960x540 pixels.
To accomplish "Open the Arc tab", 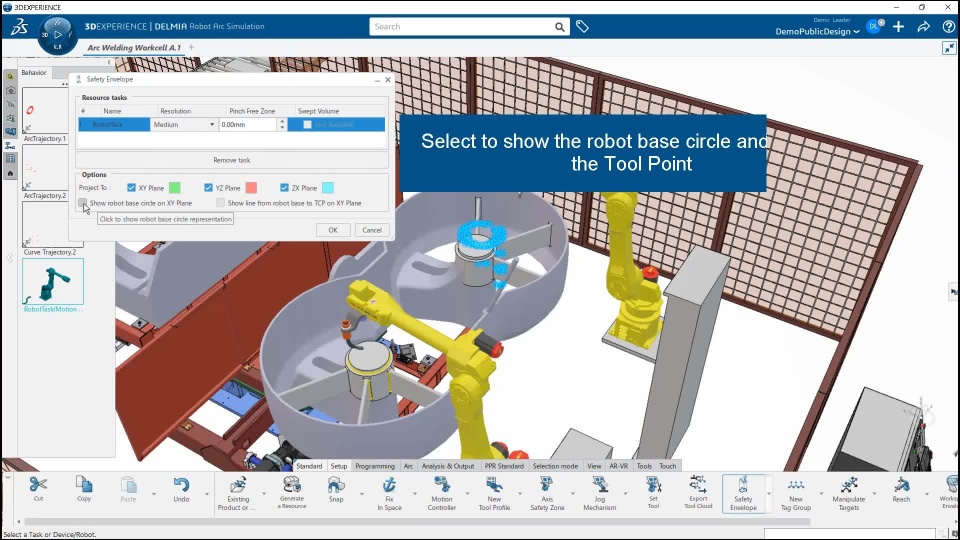I will [x=408, y=466].
